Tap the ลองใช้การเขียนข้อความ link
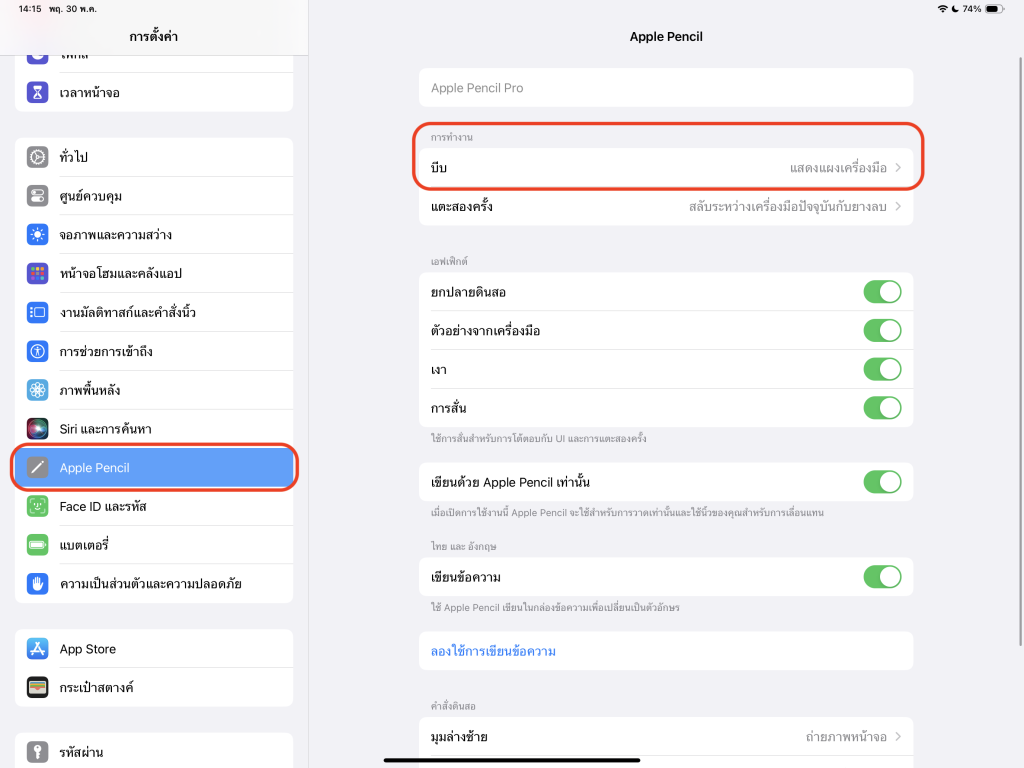Image resolution: width=1024 pixels, height=768 pixels. pyautogui.click(x=494, y=651)
